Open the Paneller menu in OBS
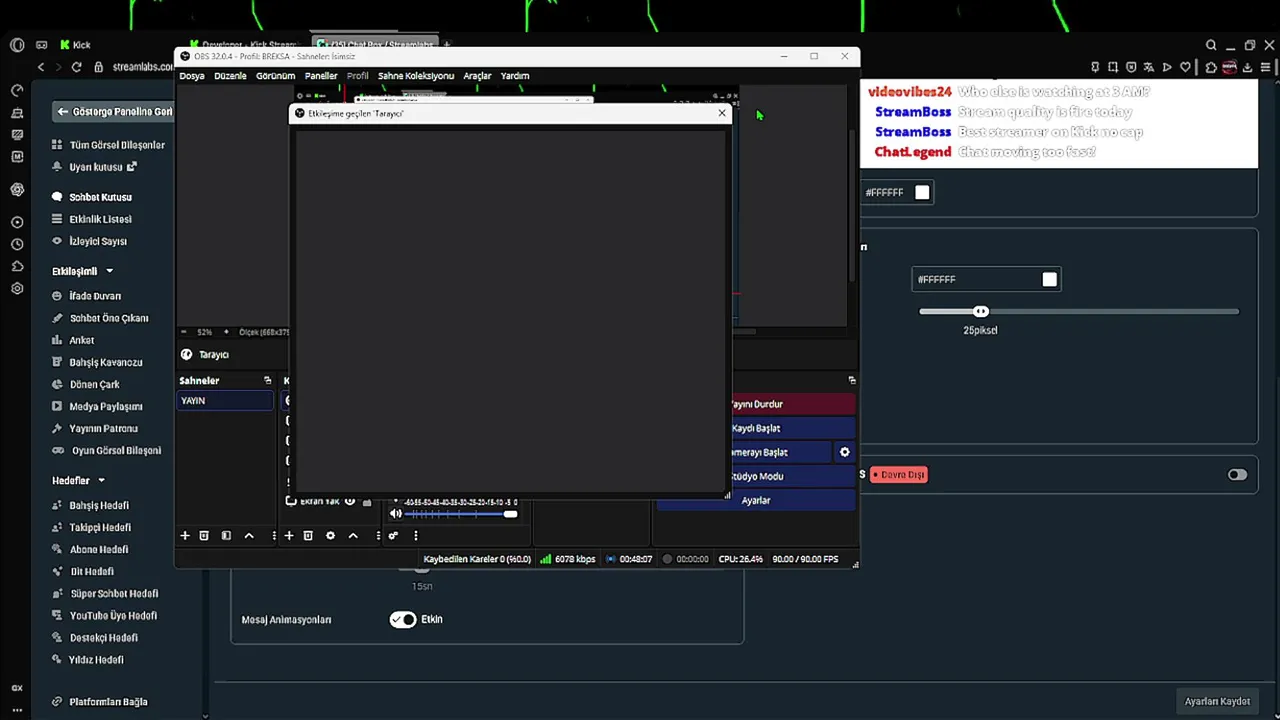Screen dimensions: 1280x720 pyautogui.click(x=321, y=76)
